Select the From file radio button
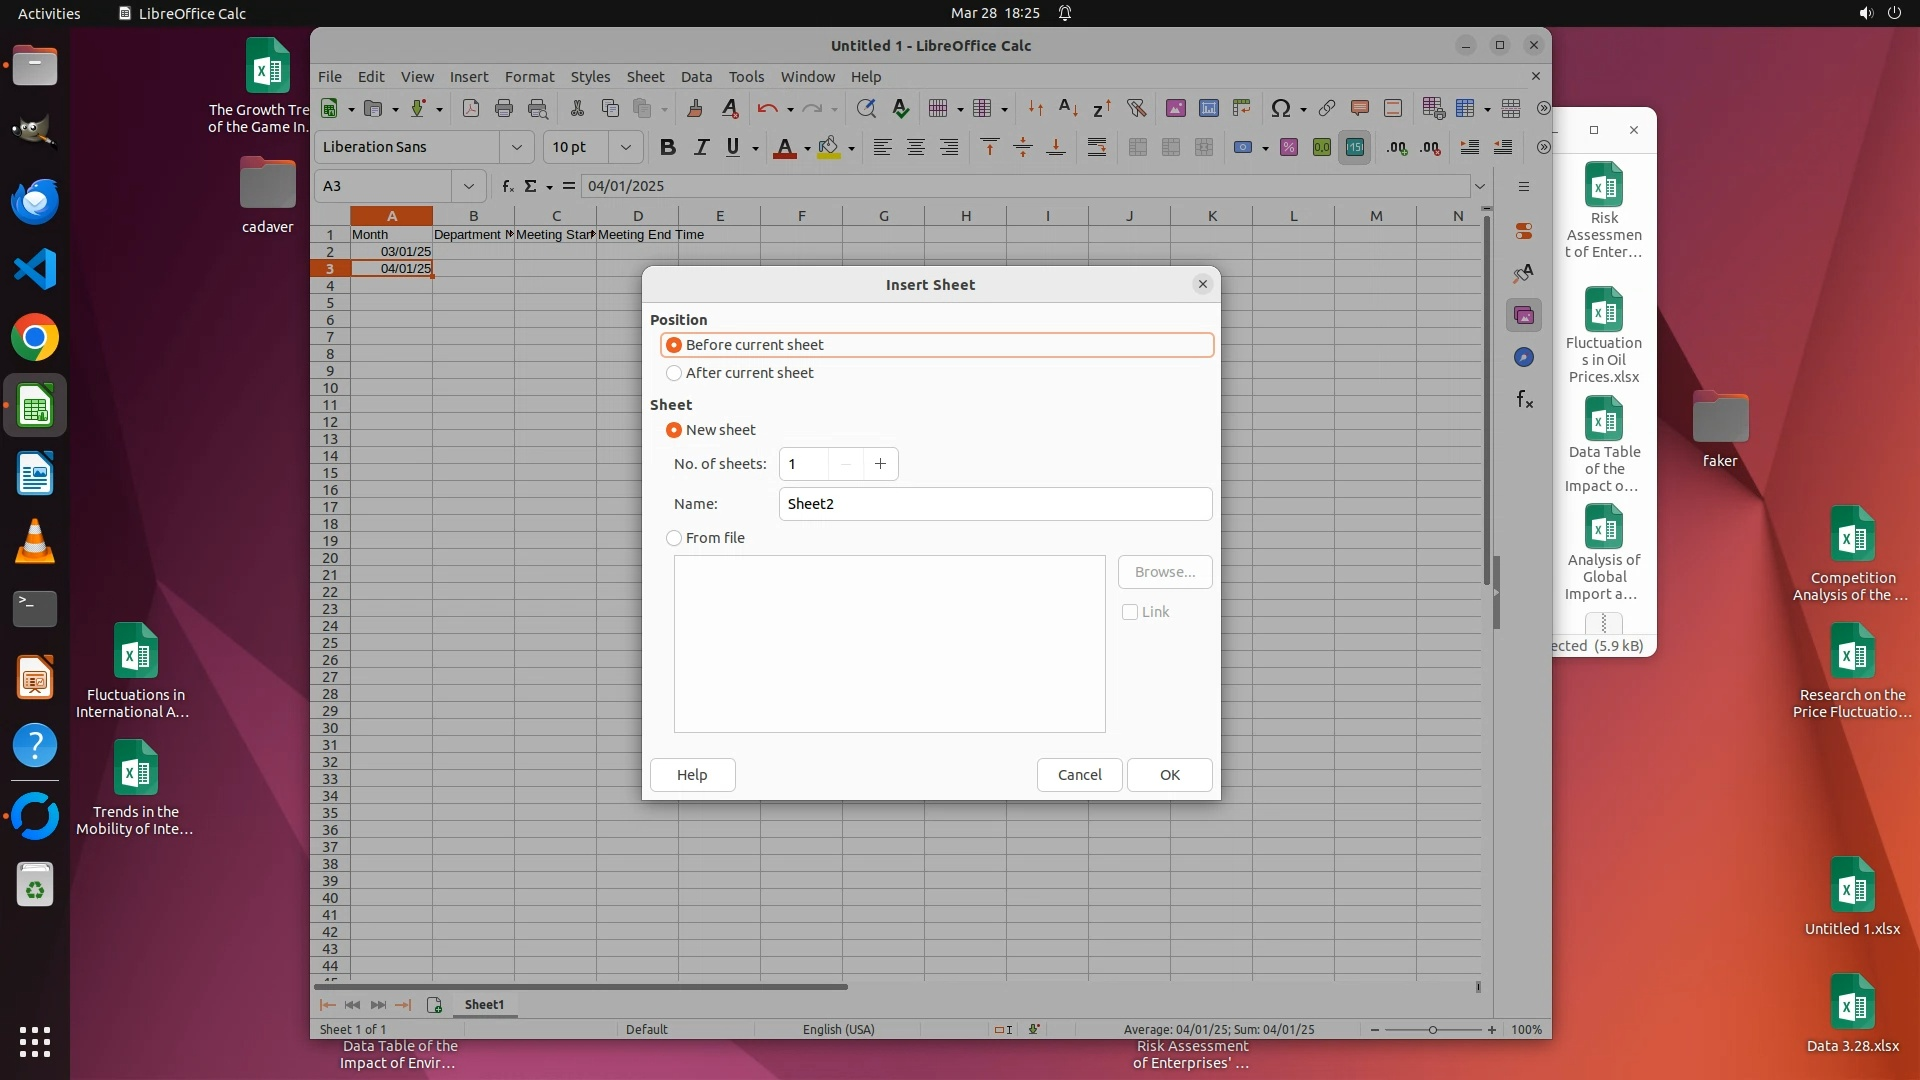Screen dimensions: 1920x1080 click(x=674, y=538)
